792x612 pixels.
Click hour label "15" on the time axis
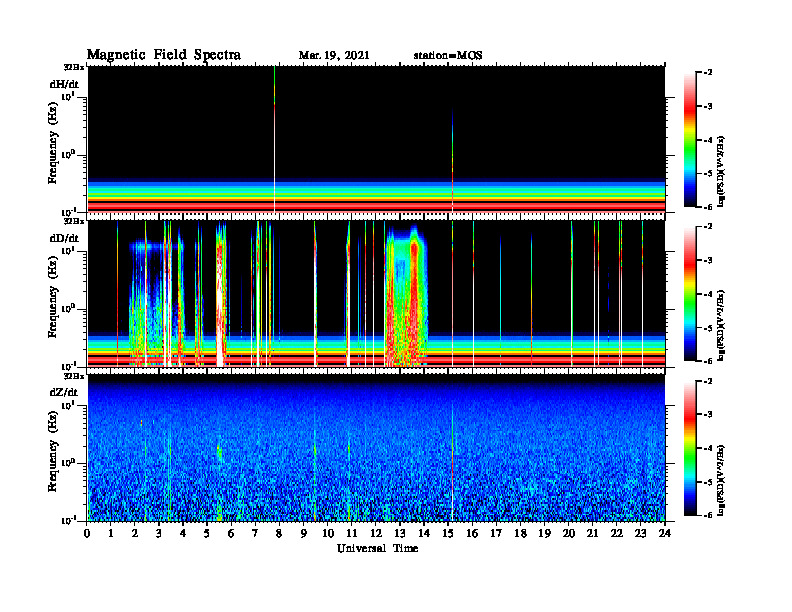point(448,533)
